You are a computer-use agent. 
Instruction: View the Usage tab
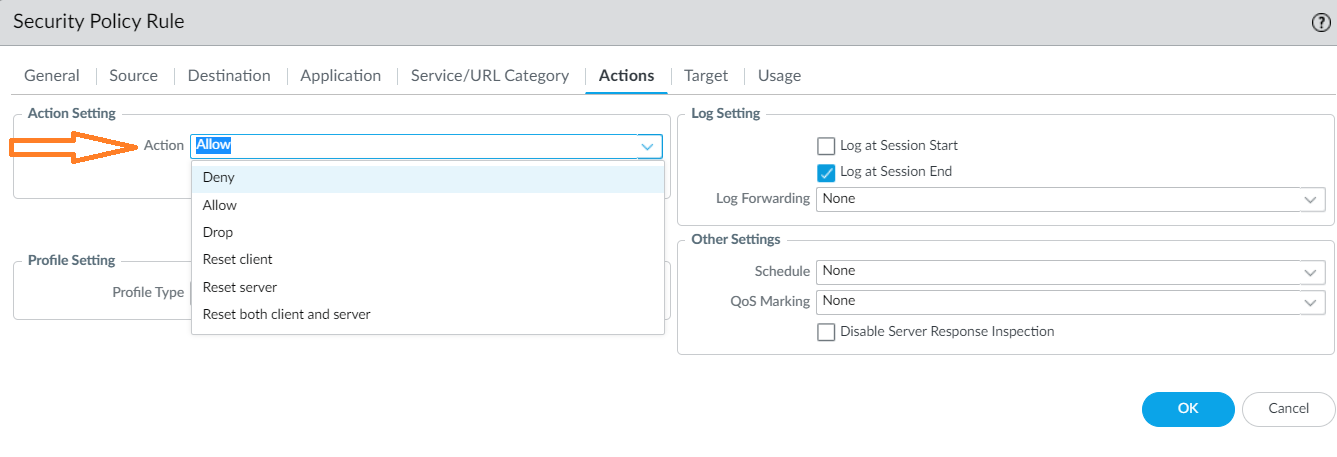[x=779, y=76]
